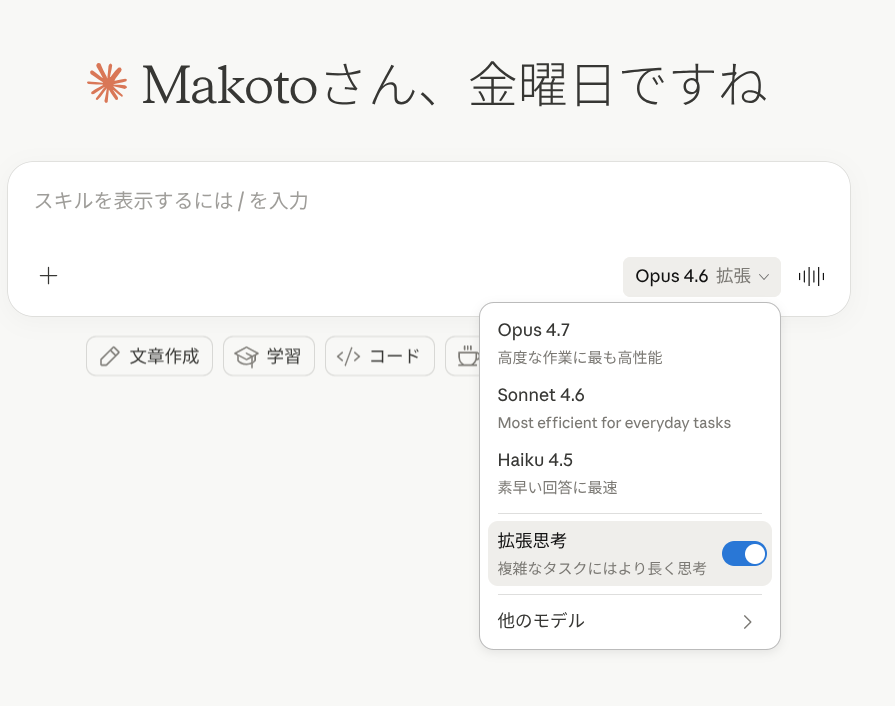Click the コード coding button
This screenshot has width=895, height=706.
[x=380, y=356]
